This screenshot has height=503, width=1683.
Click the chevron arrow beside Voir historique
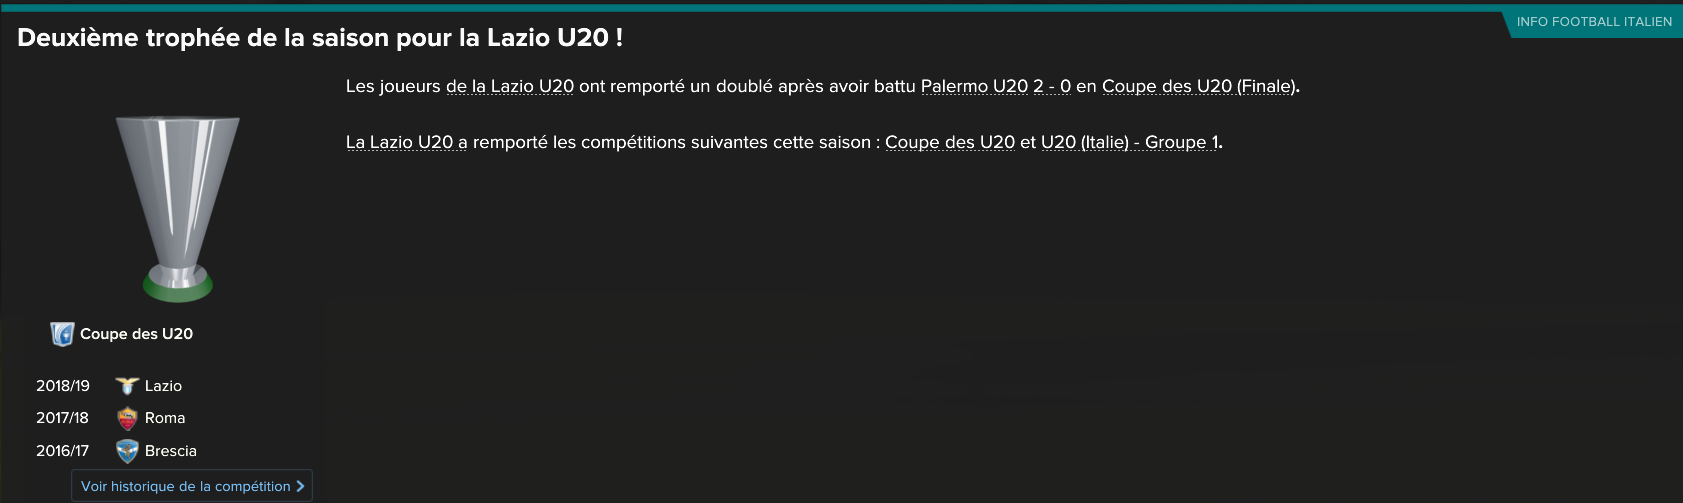300,486
